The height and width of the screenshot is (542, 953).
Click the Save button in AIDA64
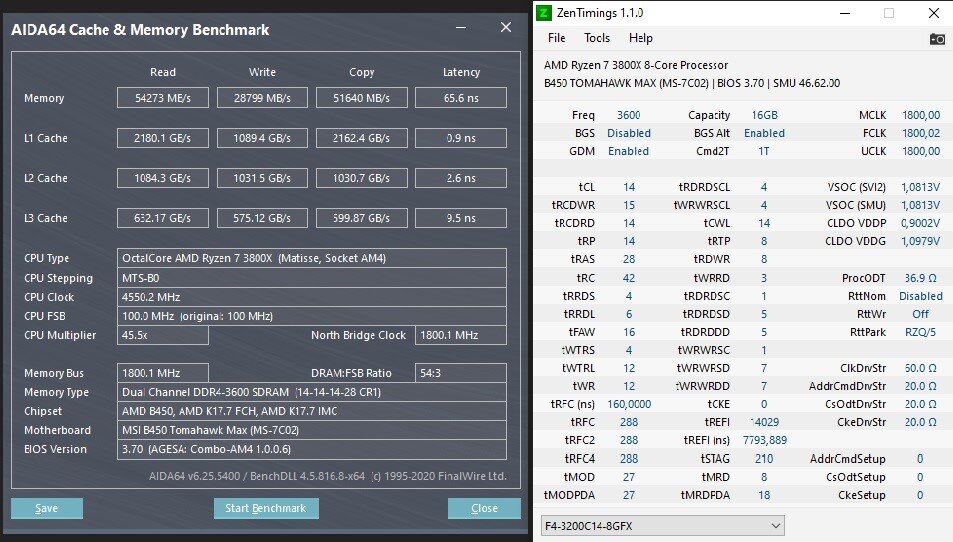(x=47, y=509)
